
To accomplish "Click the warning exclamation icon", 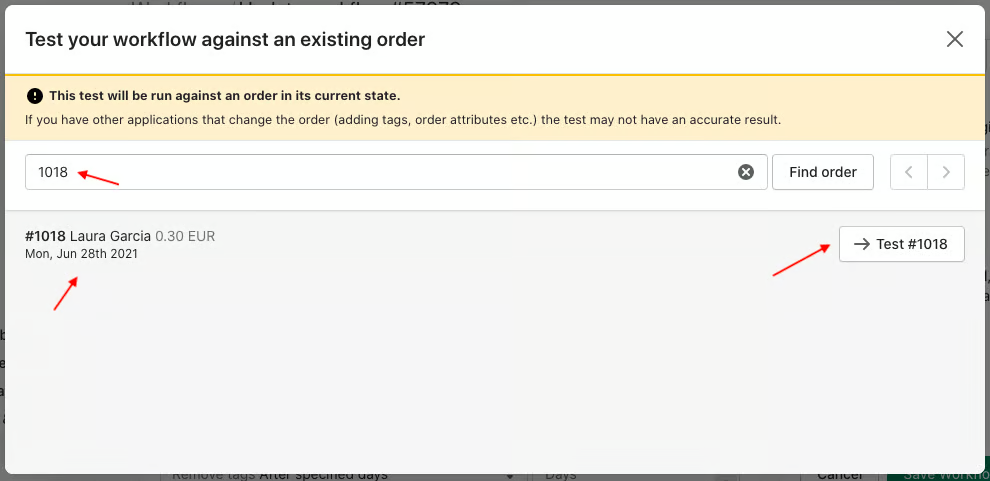I will pos(35,96).
